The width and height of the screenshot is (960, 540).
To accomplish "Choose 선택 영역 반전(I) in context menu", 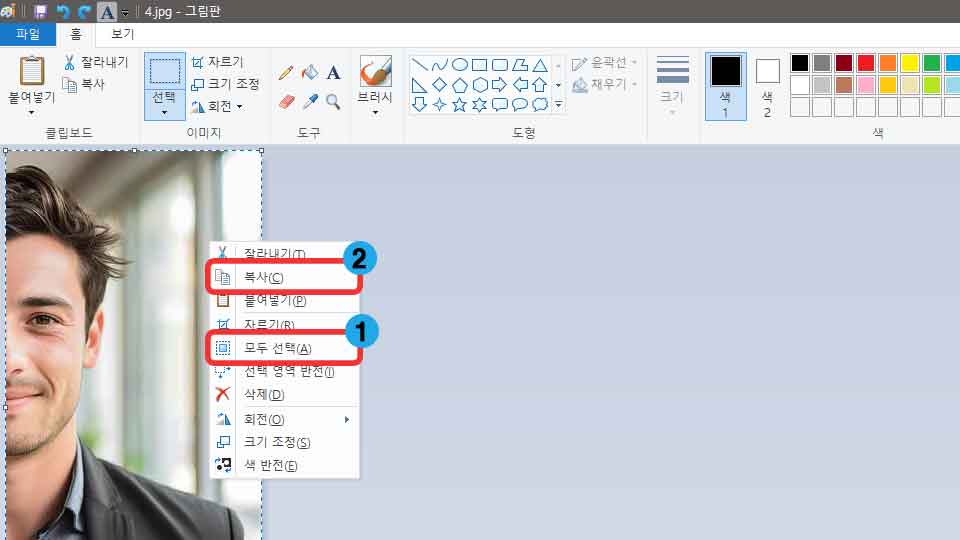I will (x=285, y=372).
